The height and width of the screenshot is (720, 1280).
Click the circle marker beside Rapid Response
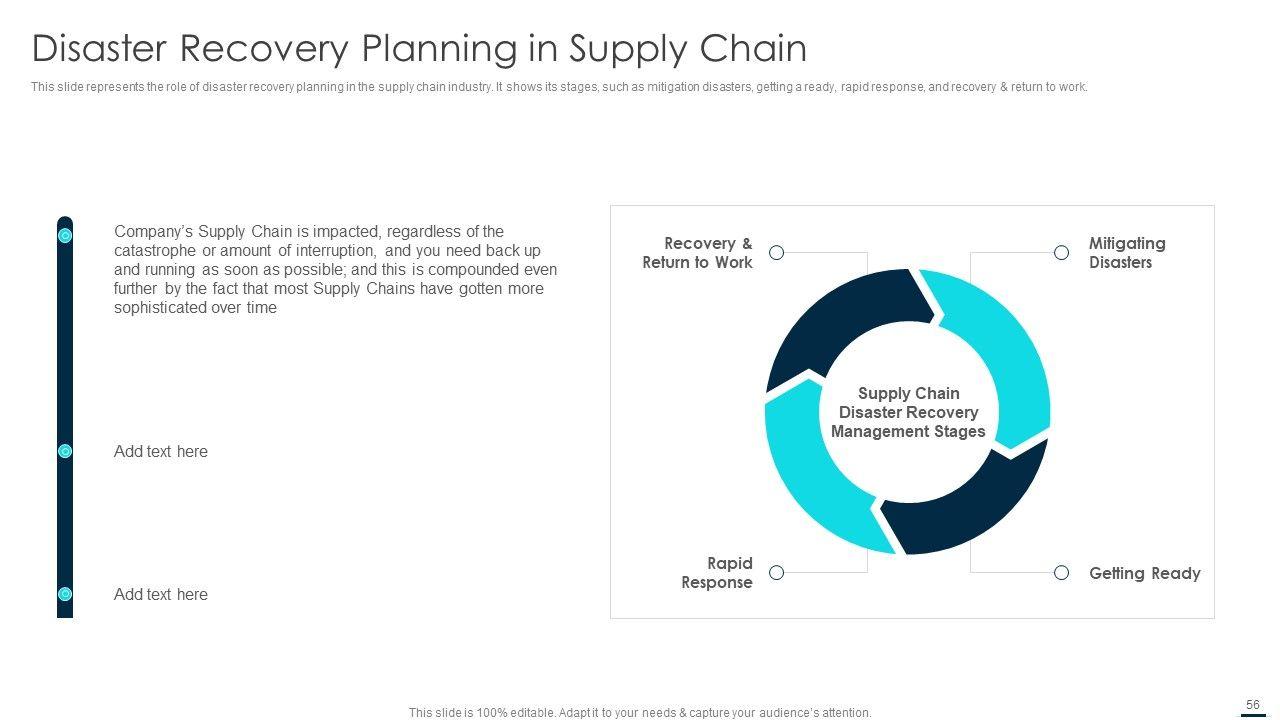tap(776, 573)
